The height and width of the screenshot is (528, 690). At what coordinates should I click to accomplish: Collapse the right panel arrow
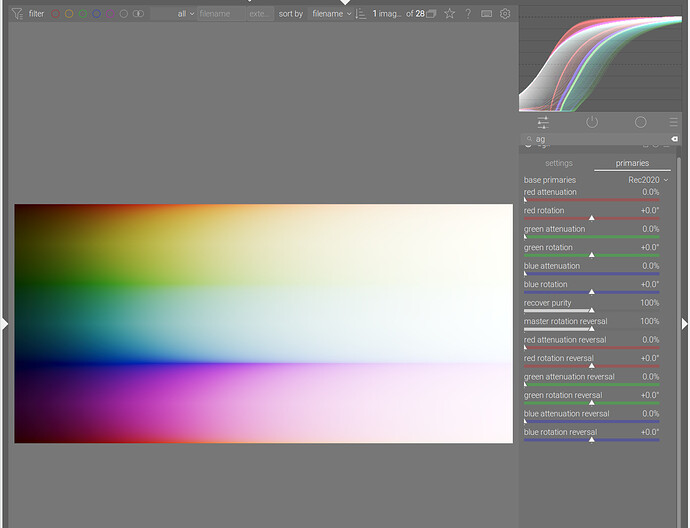click(x=685, y=324)
